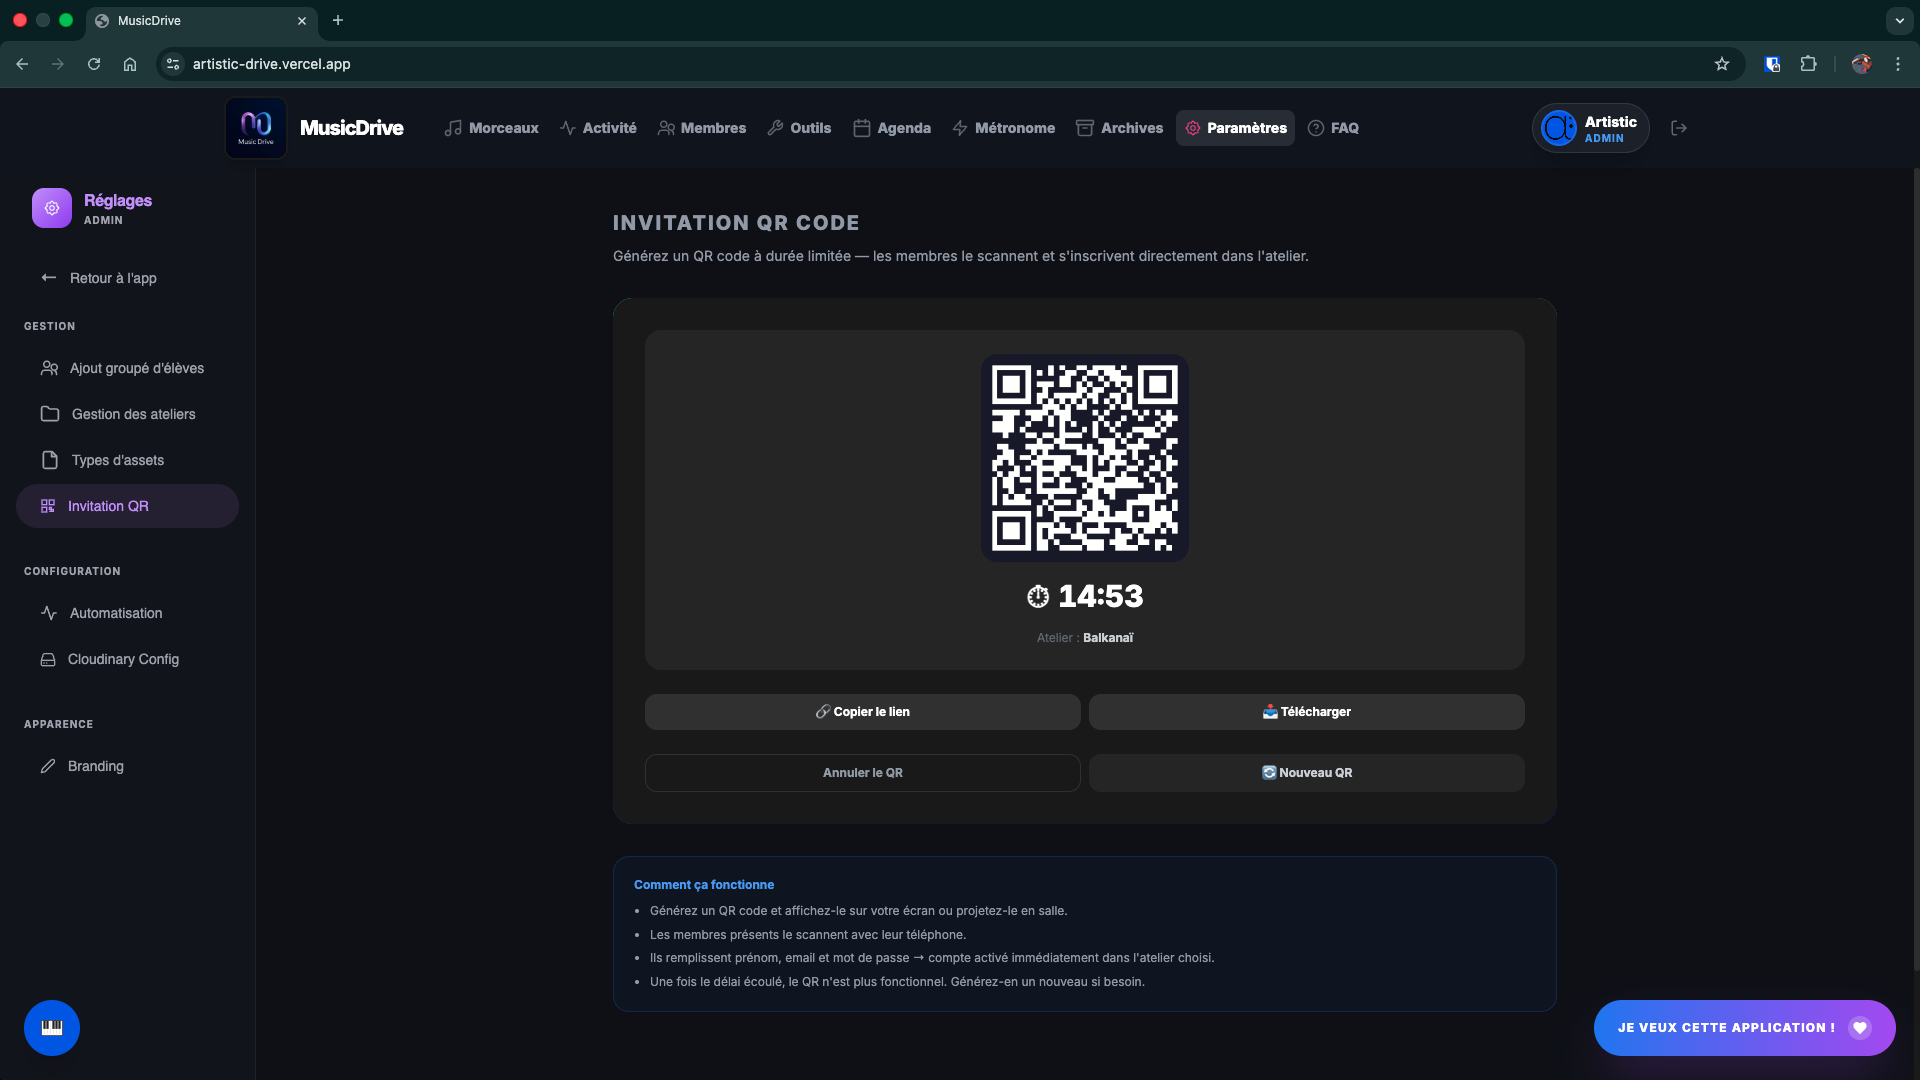This screenshot has height=1080, width=1920.
Task: Expand the tab search dropdown arrow
Action: point(1899,20)
